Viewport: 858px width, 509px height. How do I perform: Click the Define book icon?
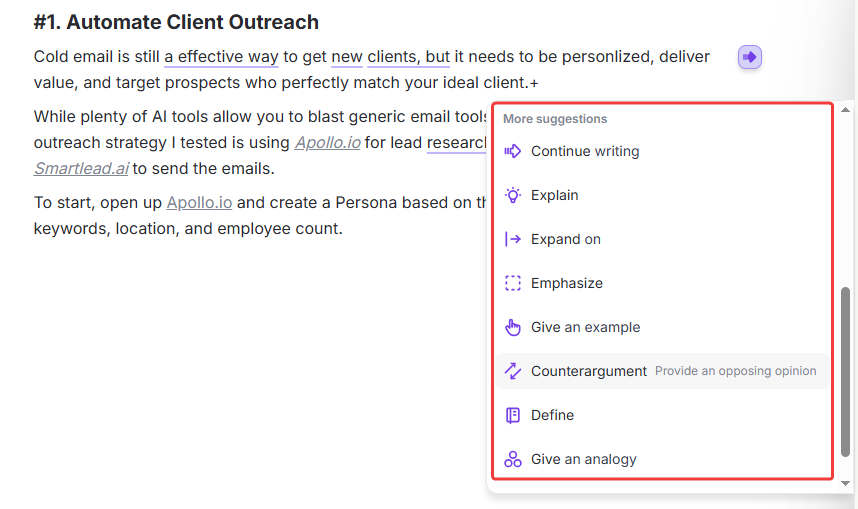point(513,415)
